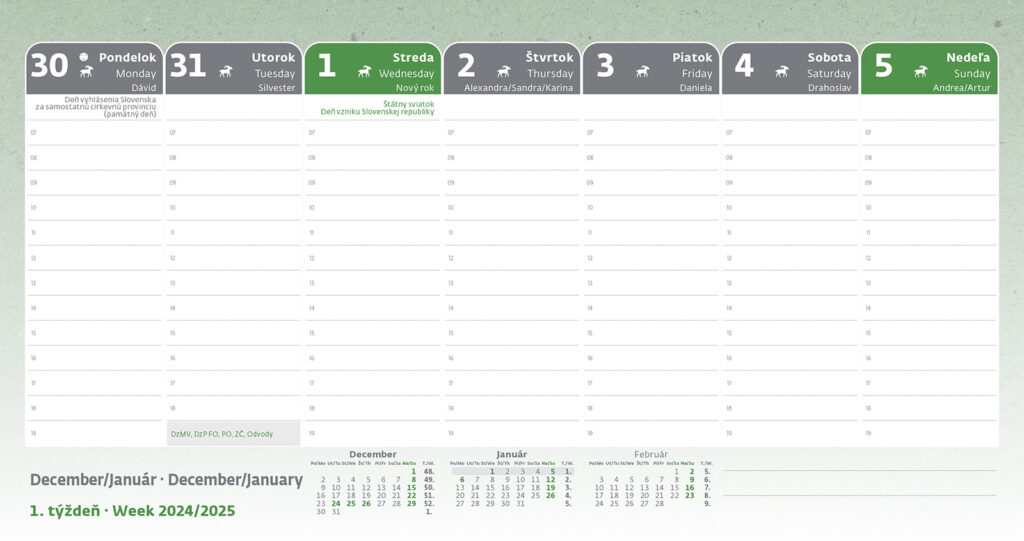Viewport: 1024px width, 541px height.
Task: Click the deer icon in Thursday's header
Action: [503, 72]
